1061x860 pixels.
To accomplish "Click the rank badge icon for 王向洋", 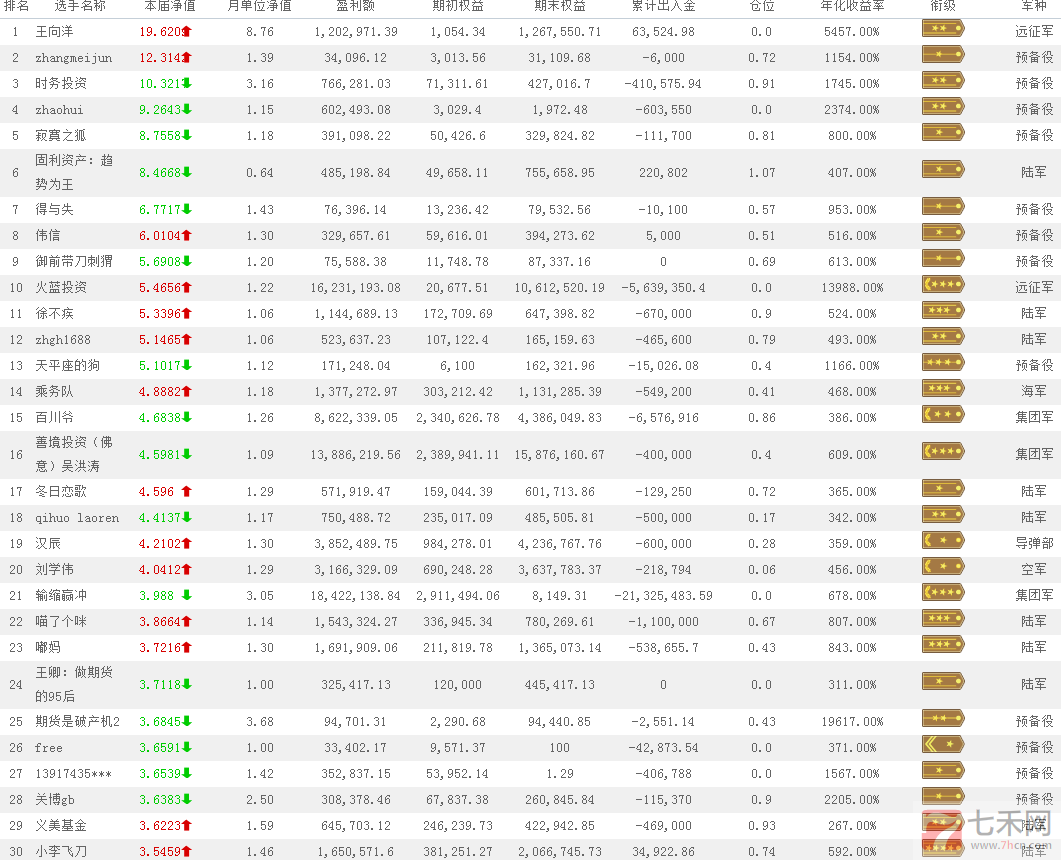I will [943, 29].
